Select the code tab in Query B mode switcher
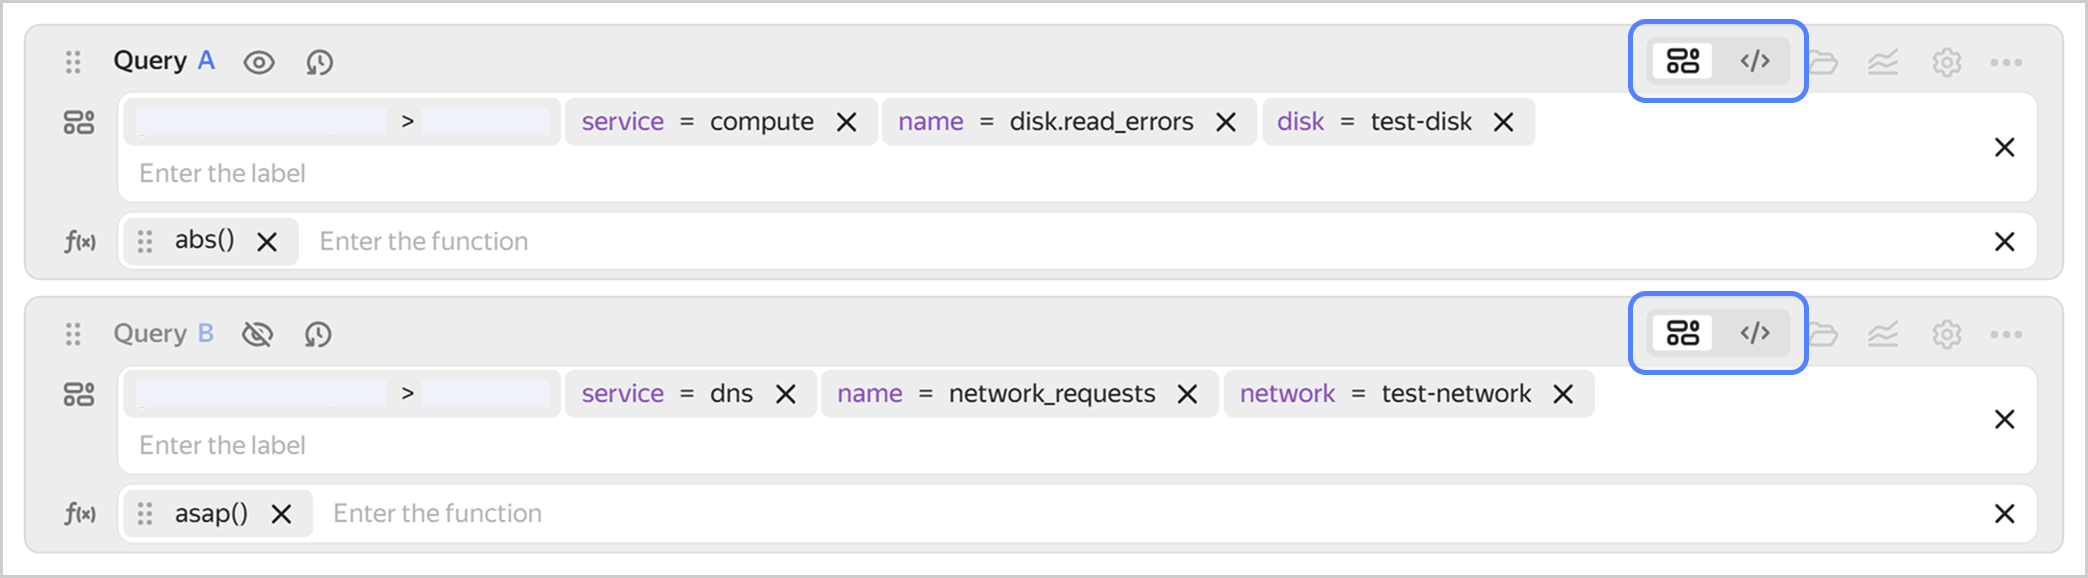 (1756, 334)
